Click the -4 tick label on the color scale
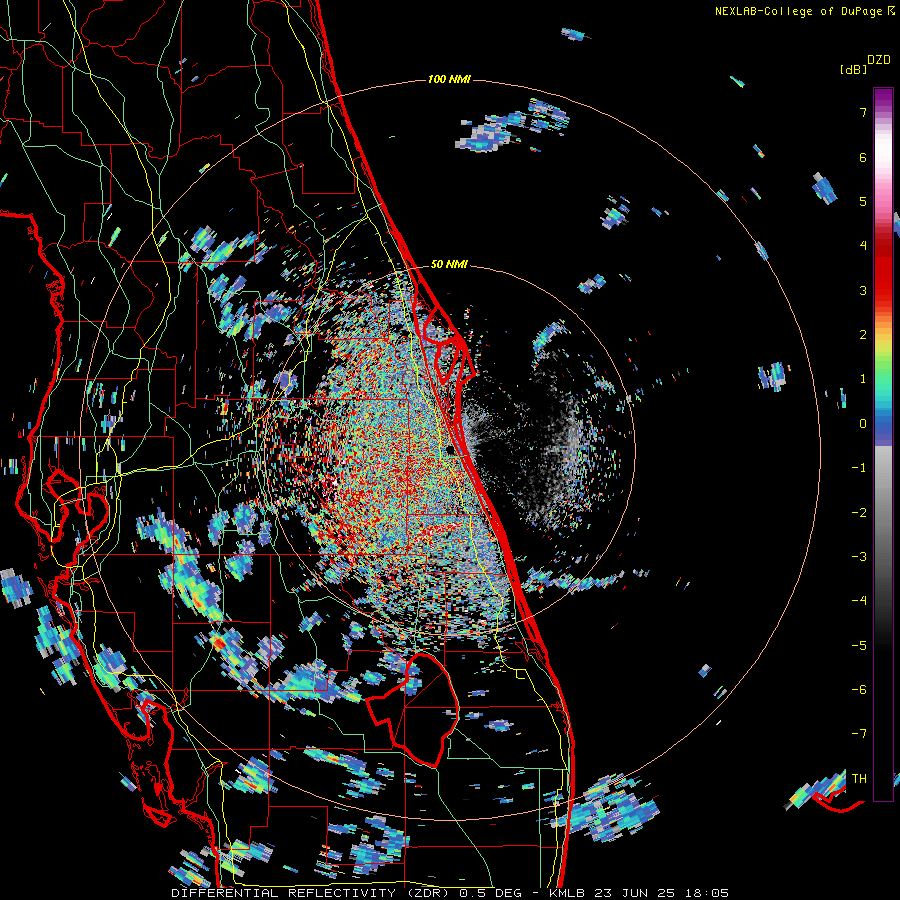This screenshot has width=900, height=900. point(859,600)
